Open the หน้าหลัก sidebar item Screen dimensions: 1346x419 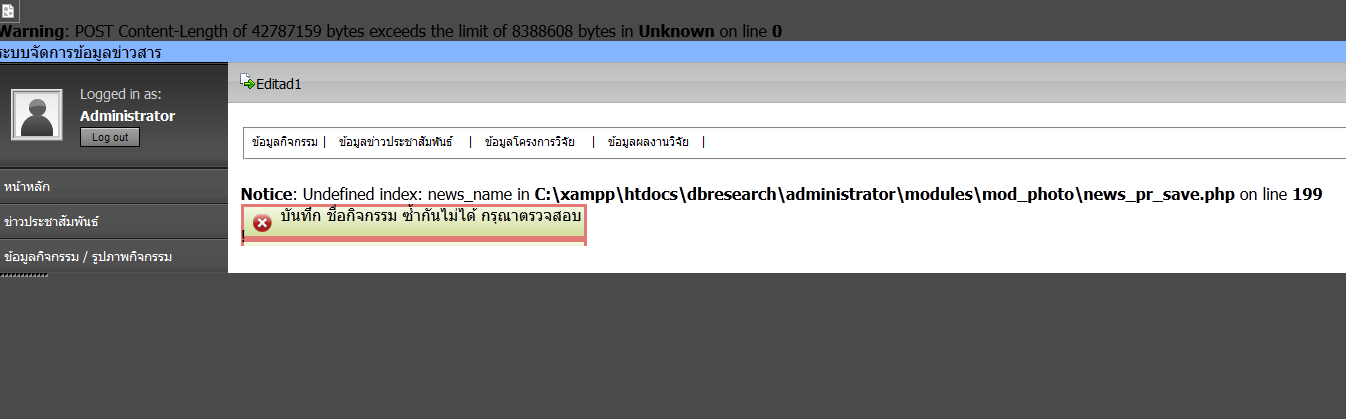point(114,186)
